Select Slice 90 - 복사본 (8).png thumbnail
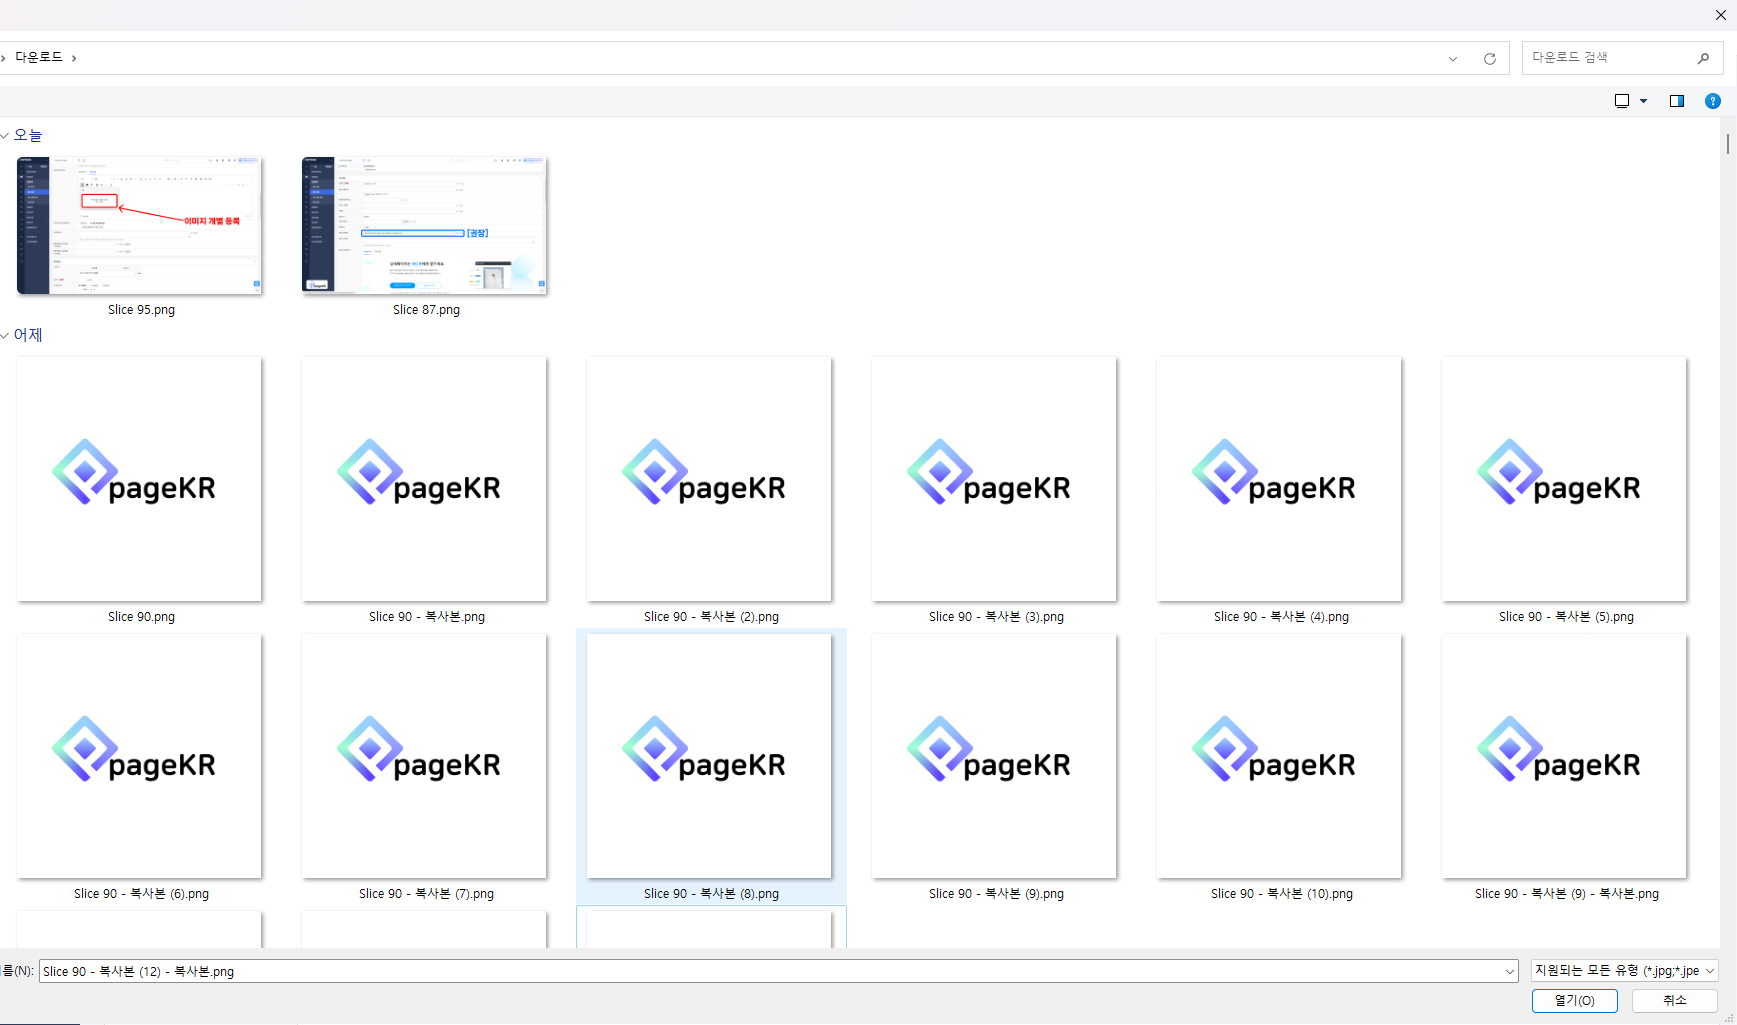 (x=710, y=756)
